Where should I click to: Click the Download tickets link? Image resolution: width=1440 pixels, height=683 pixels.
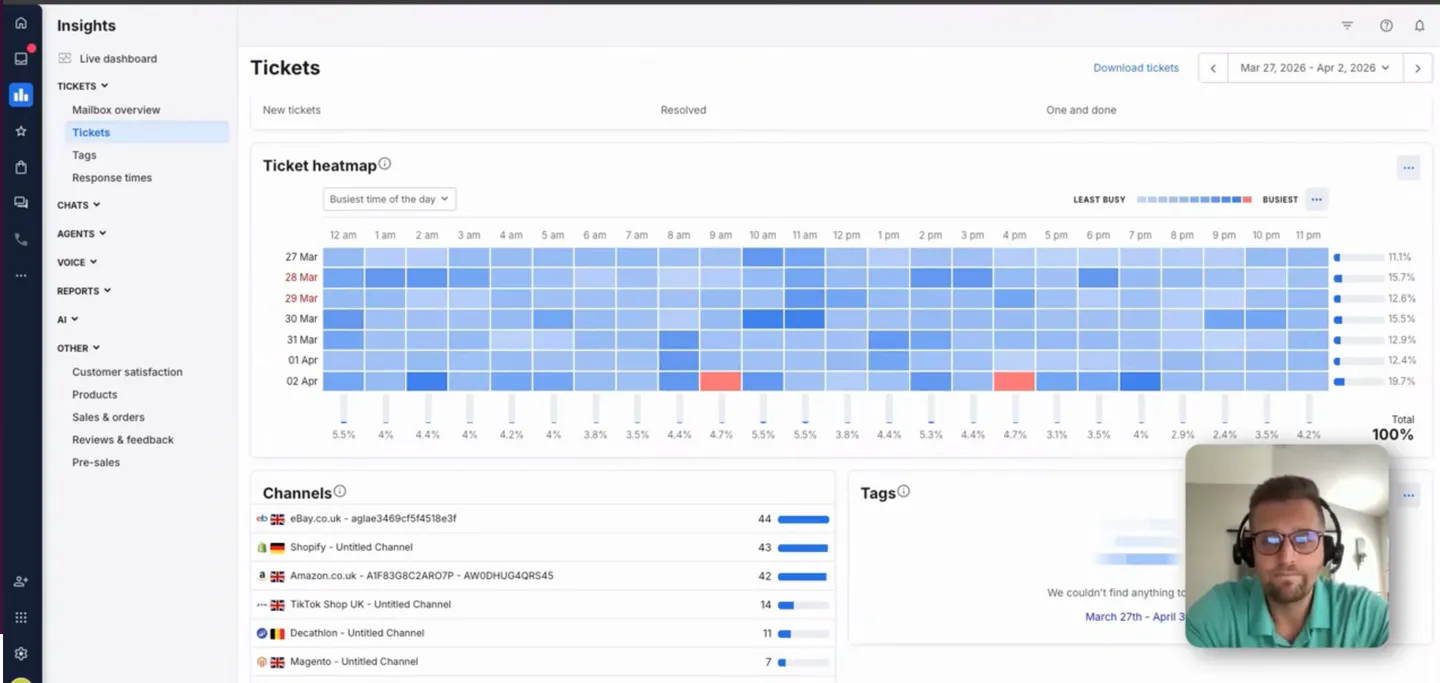click(x=1136, y=68)
